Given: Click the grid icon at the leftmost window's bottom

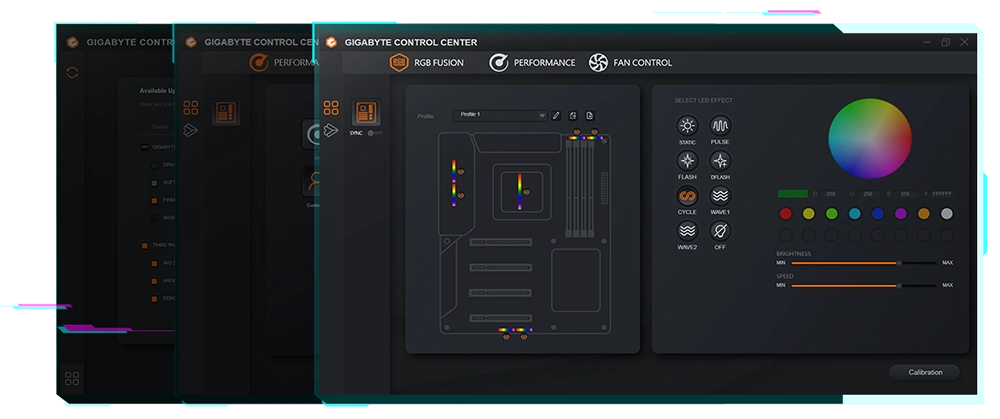Looking at the screenshot, I should pos(72,378).
